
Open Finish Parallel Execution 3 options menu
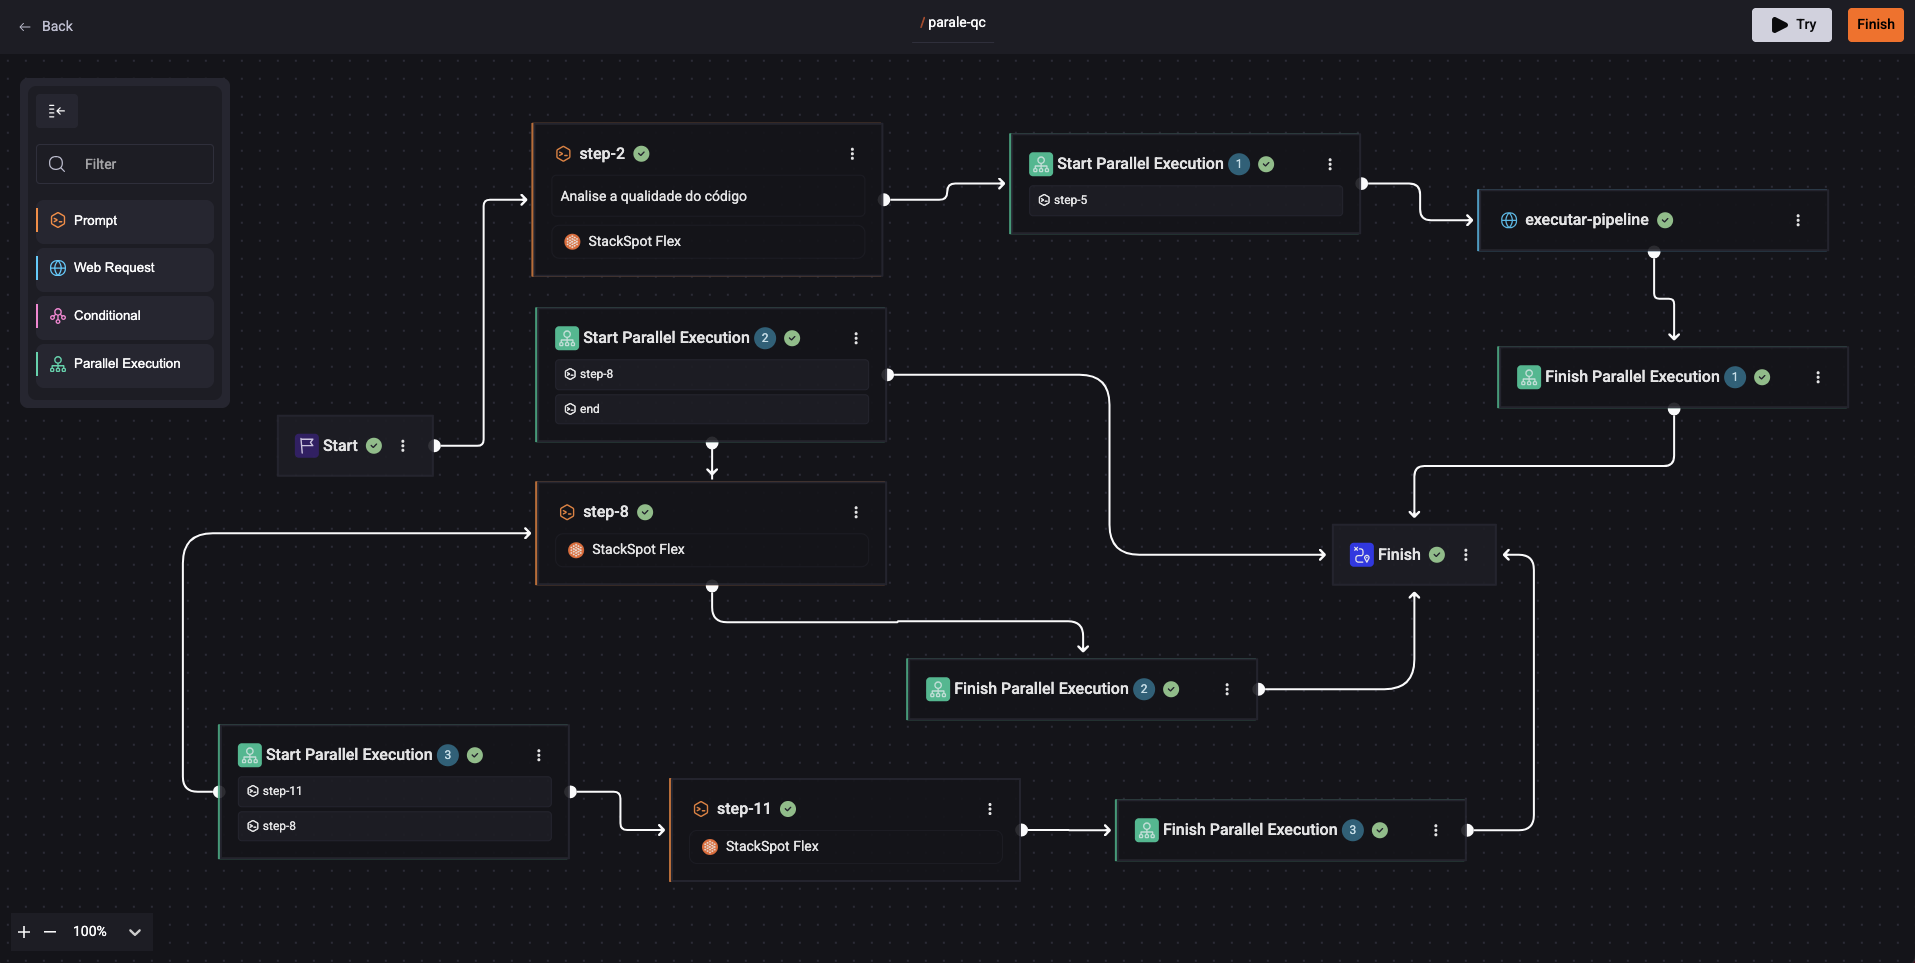(x=1435, y=830)
